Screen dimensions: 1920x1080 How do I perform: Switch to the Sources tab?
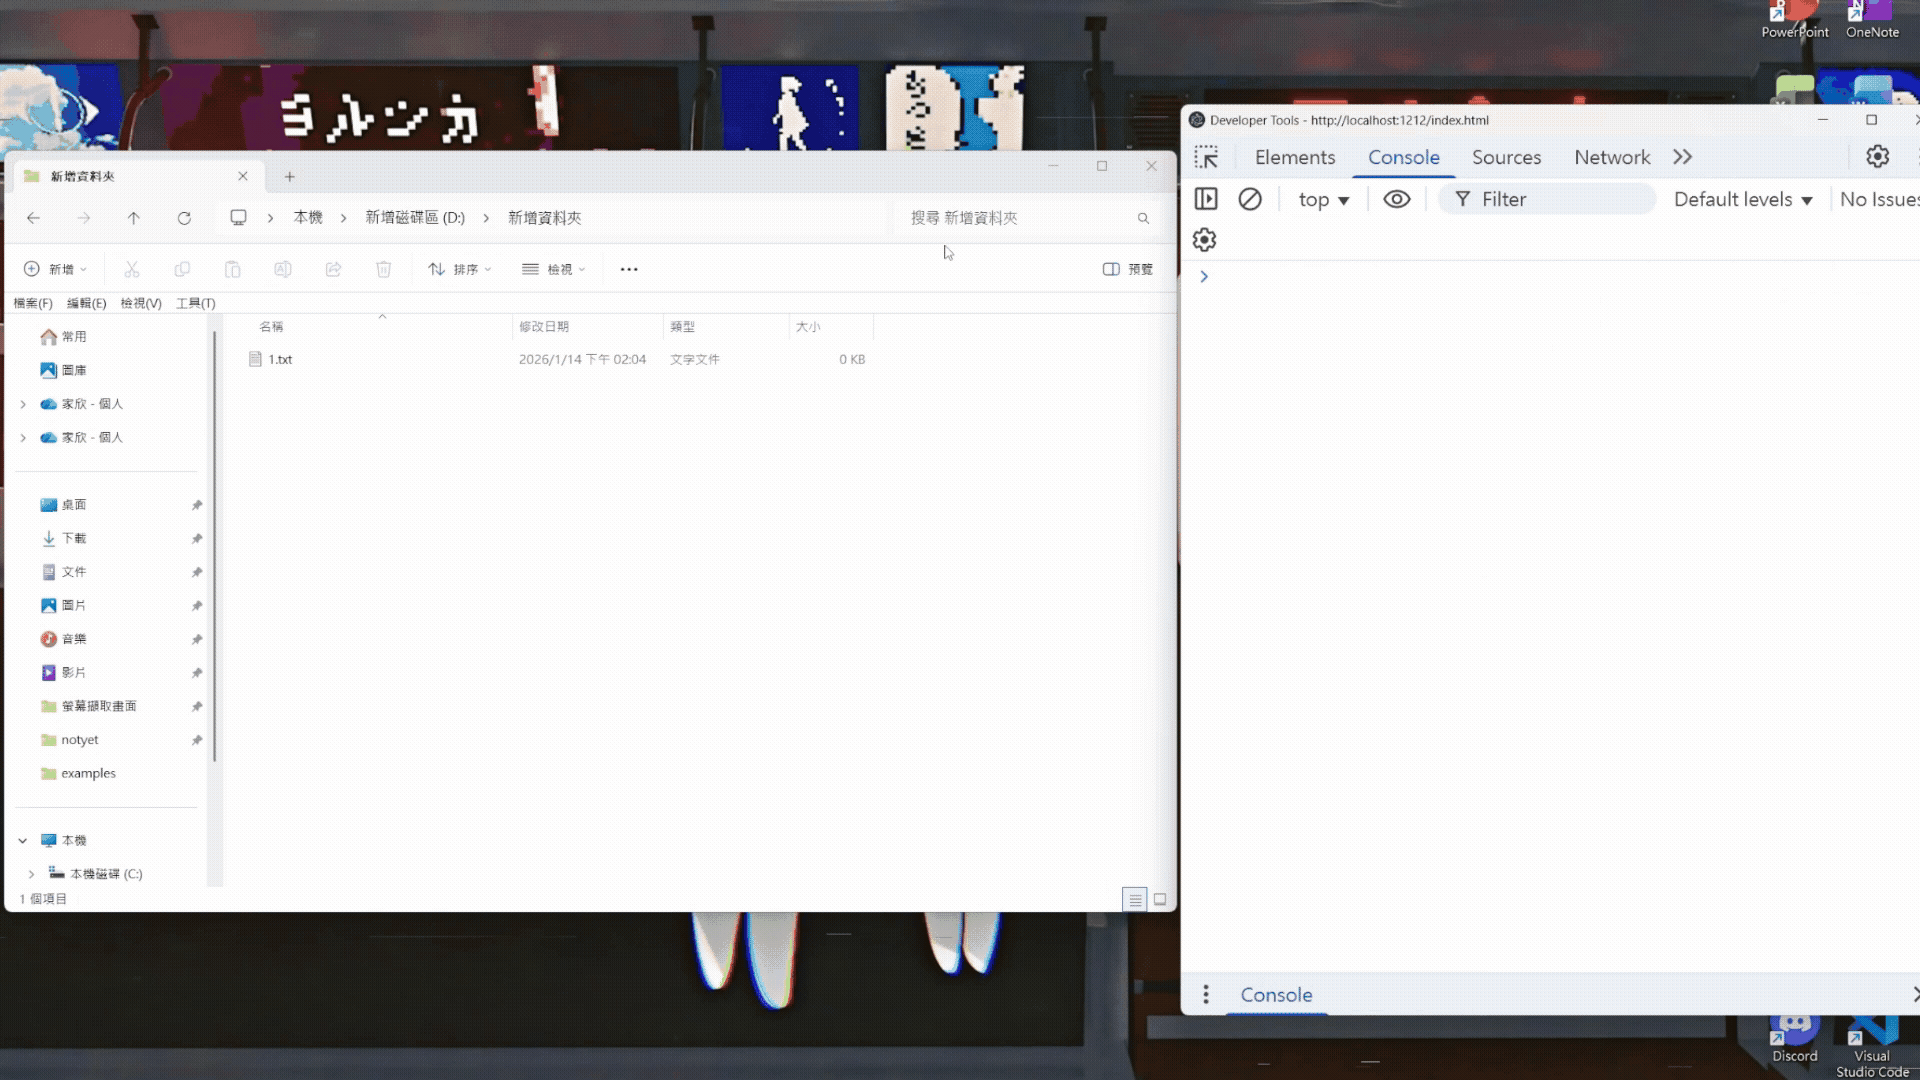click(x=1507, y=157)
